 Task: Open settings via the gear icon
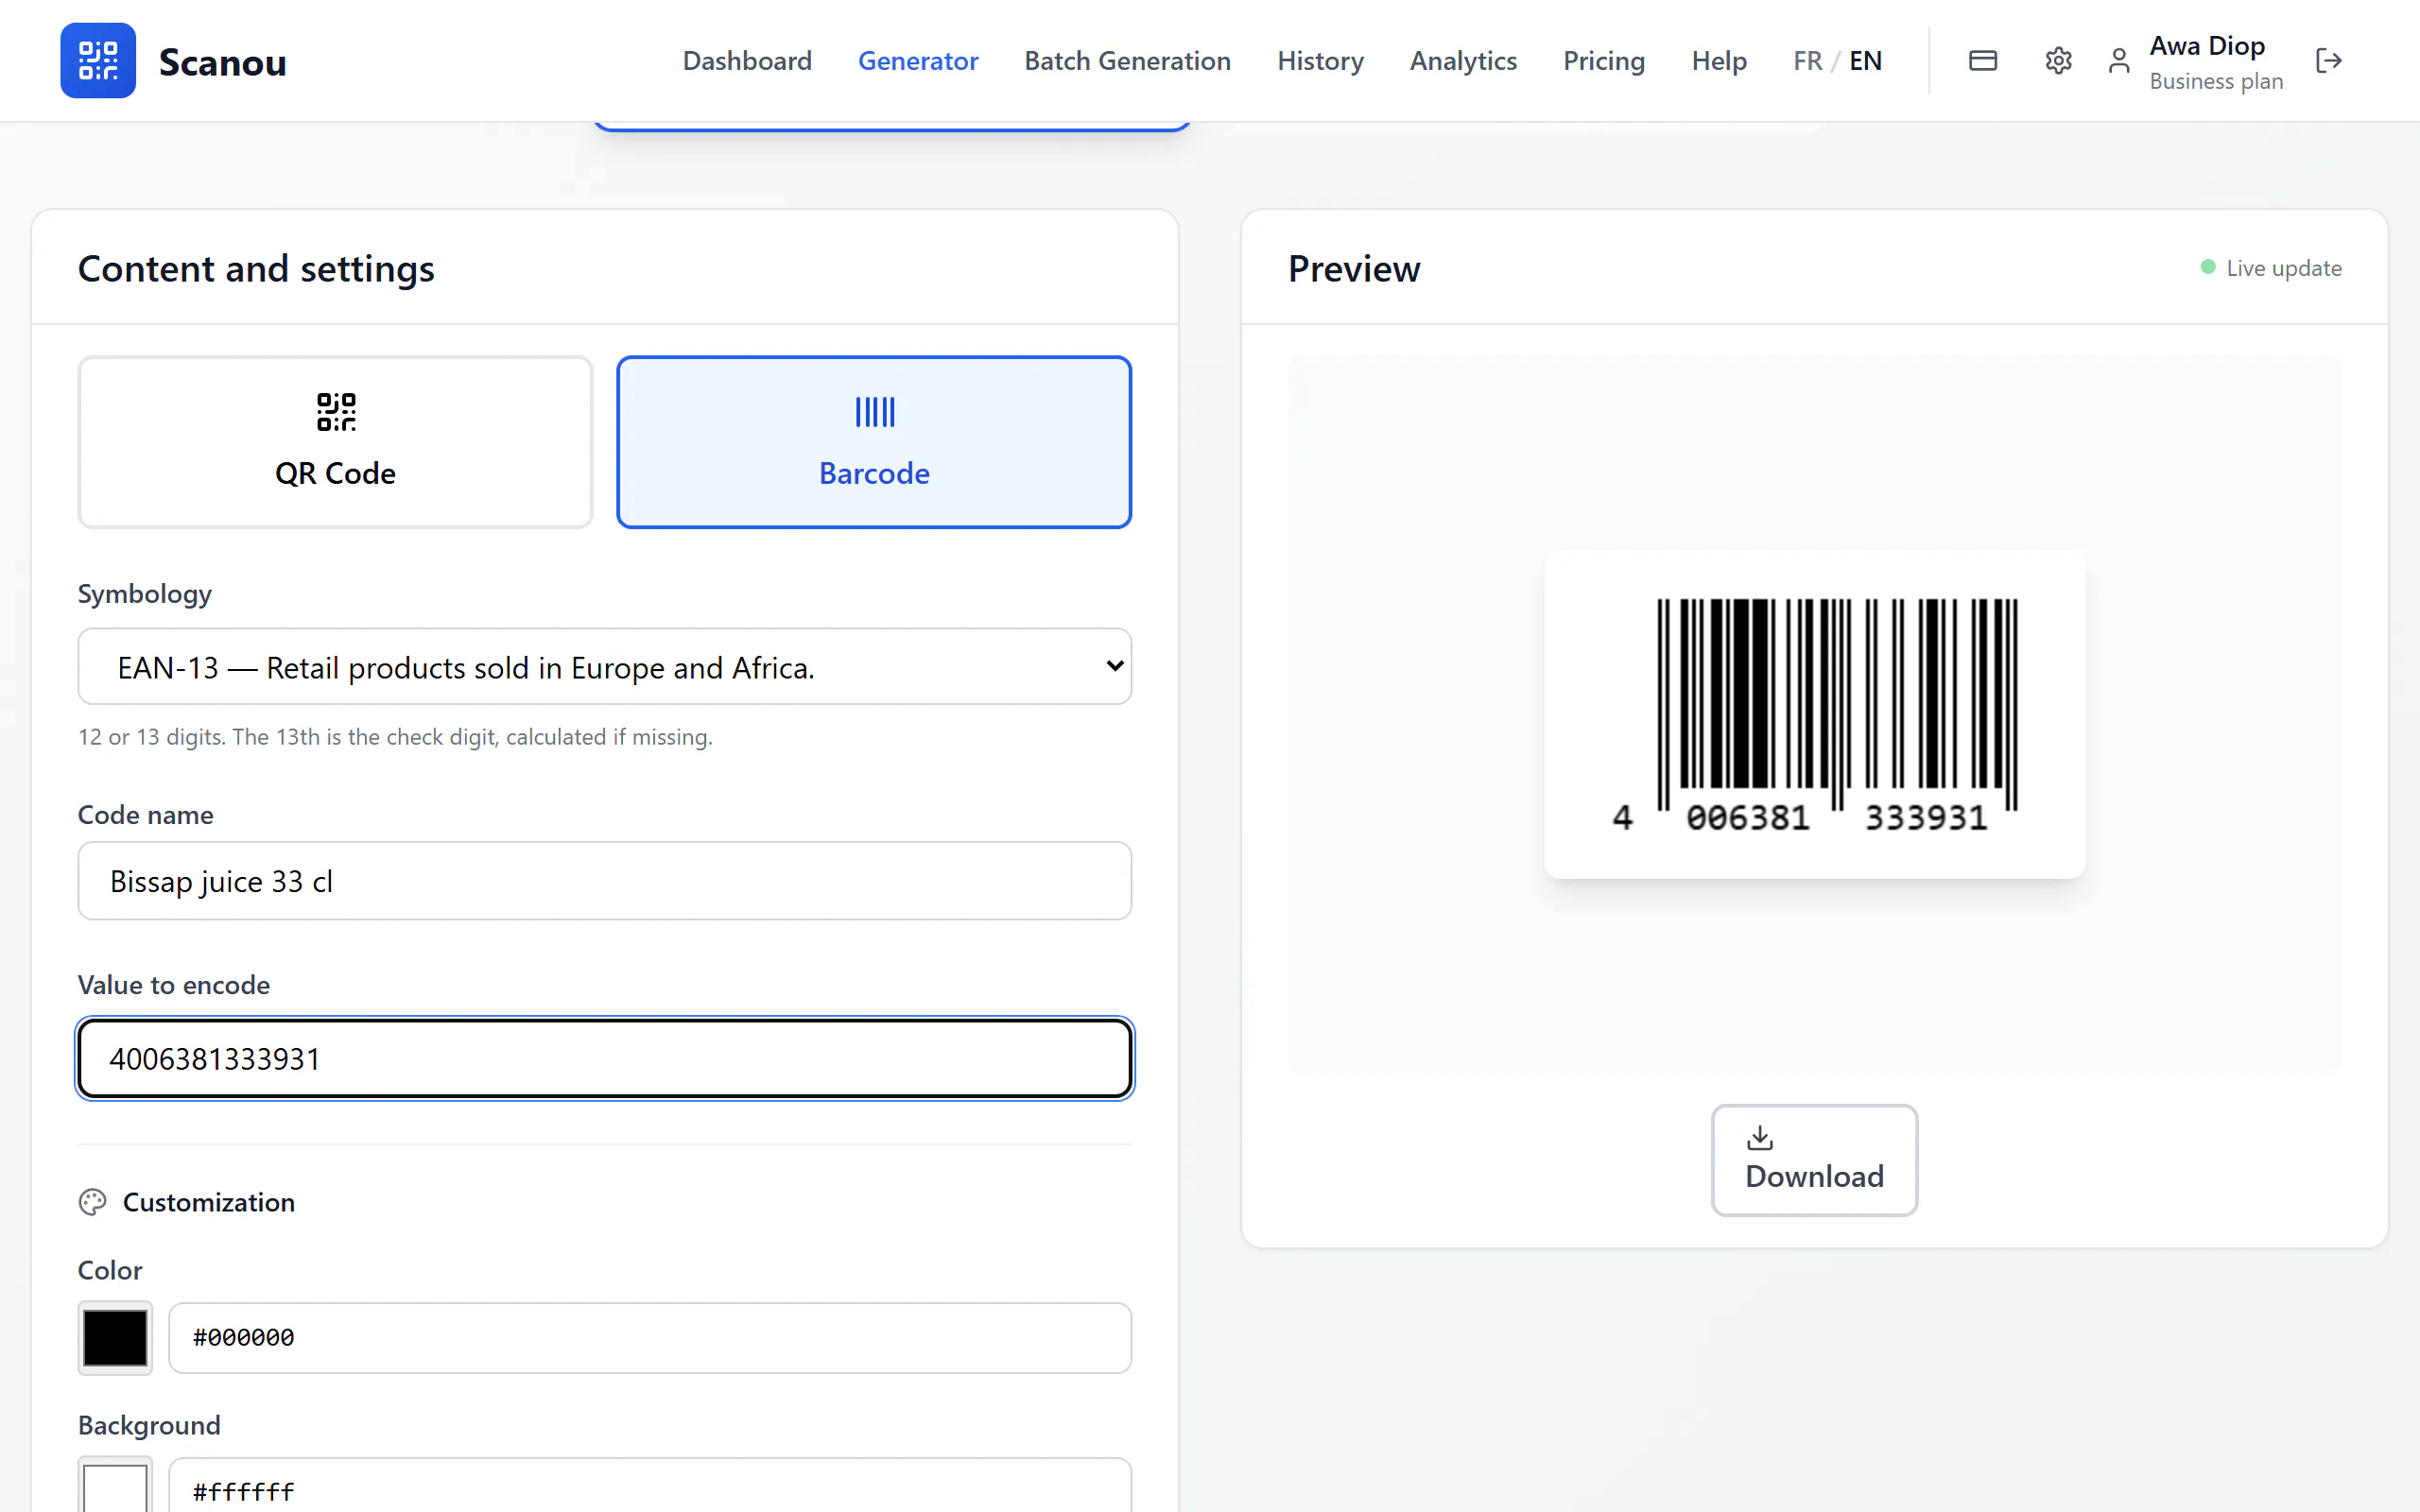[2058, 60]
